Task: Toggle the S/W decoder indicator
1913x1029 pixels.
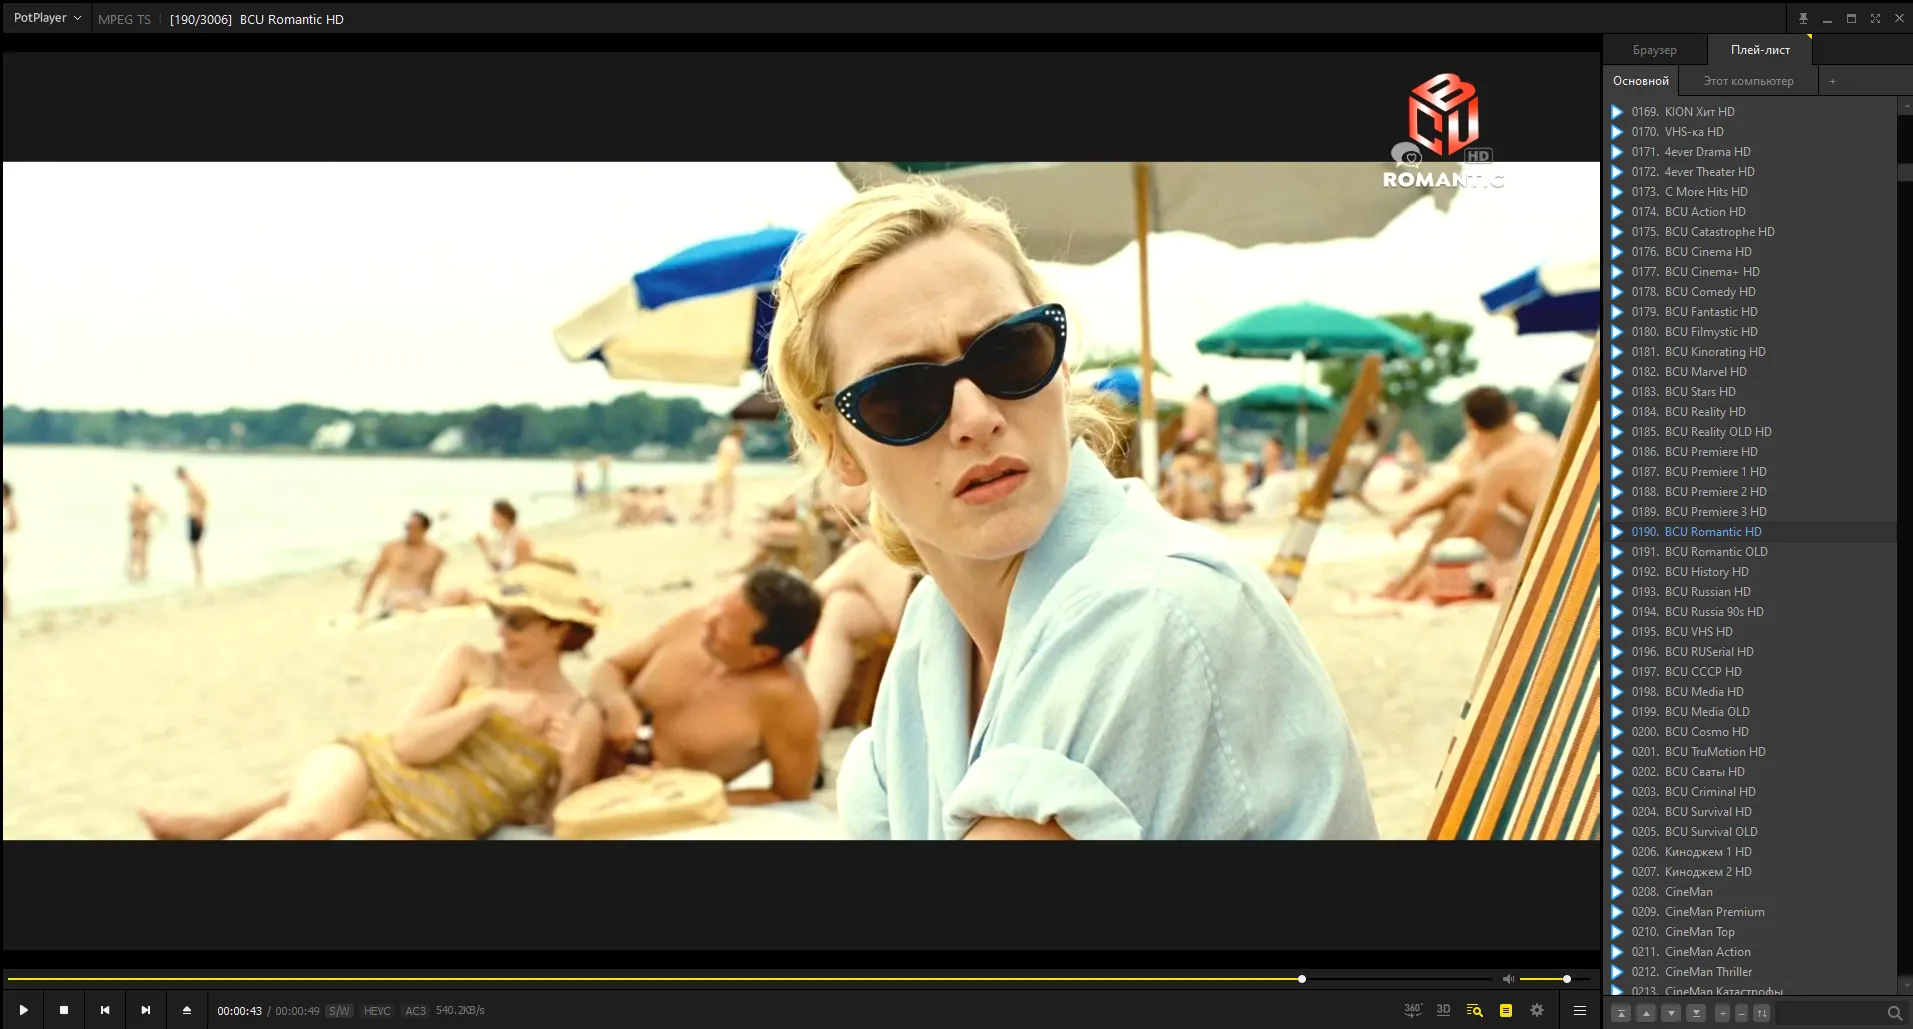Action: point(340,1011)
